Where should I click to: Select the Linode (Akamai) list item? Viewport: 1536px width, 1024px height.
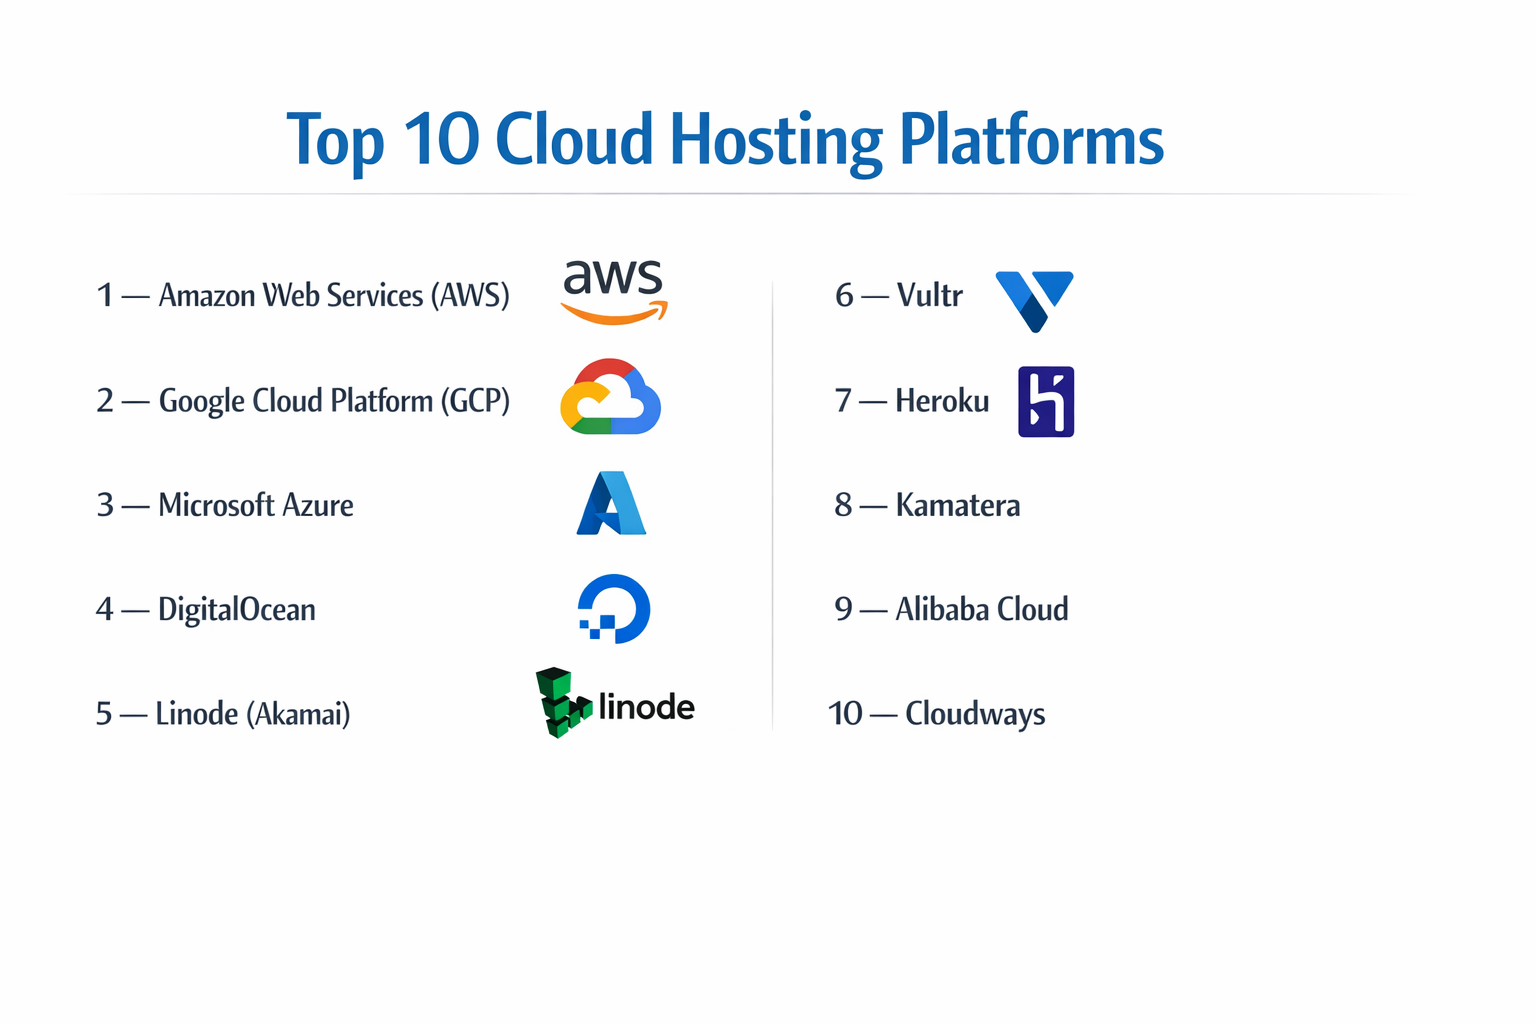[x=222, y=713]
